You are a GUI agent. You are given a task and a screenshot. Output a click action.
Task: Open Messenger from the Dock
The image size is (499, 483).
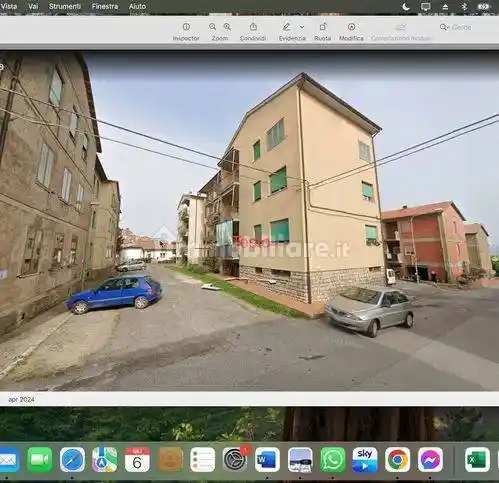[x=430, y=460]
